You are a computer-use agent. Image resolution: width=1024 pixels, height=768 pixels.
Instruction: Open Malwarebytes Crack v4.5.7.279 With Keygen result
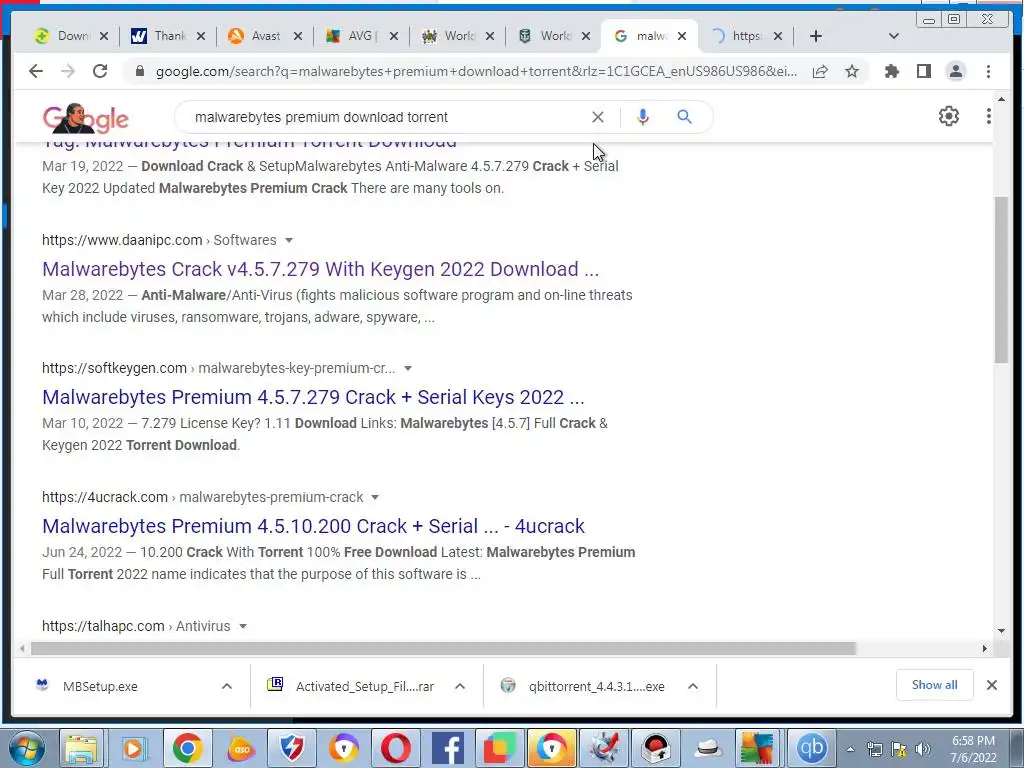(320, 269)
